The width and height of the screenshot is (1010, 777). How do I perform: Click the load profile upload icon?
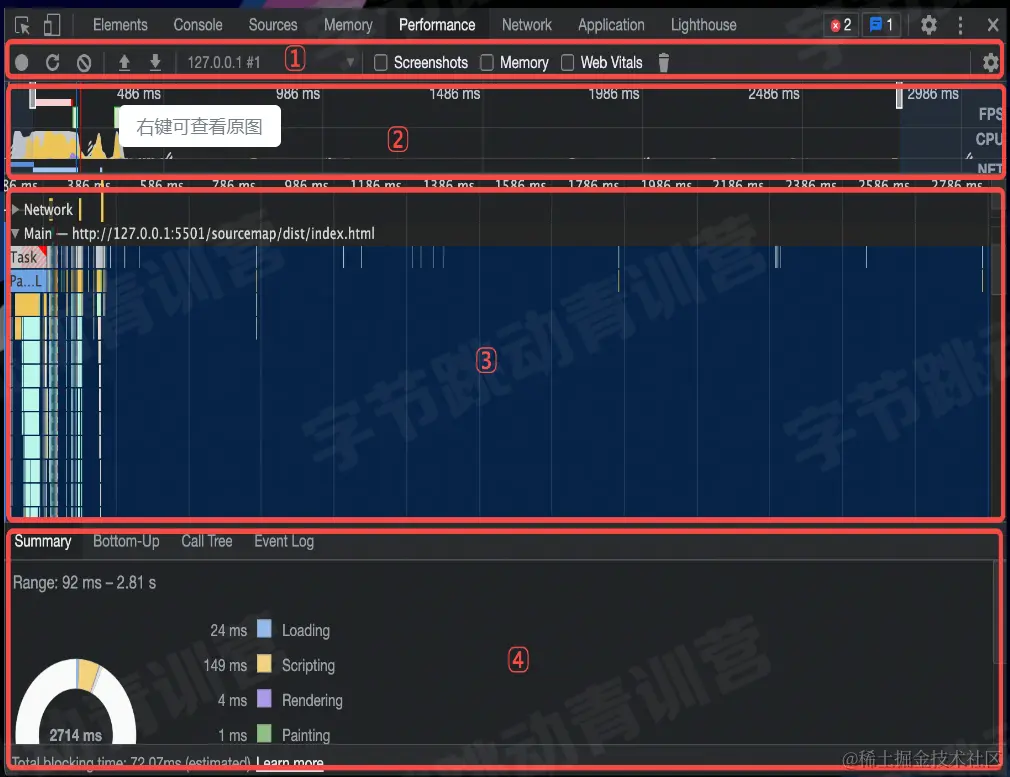124,62
